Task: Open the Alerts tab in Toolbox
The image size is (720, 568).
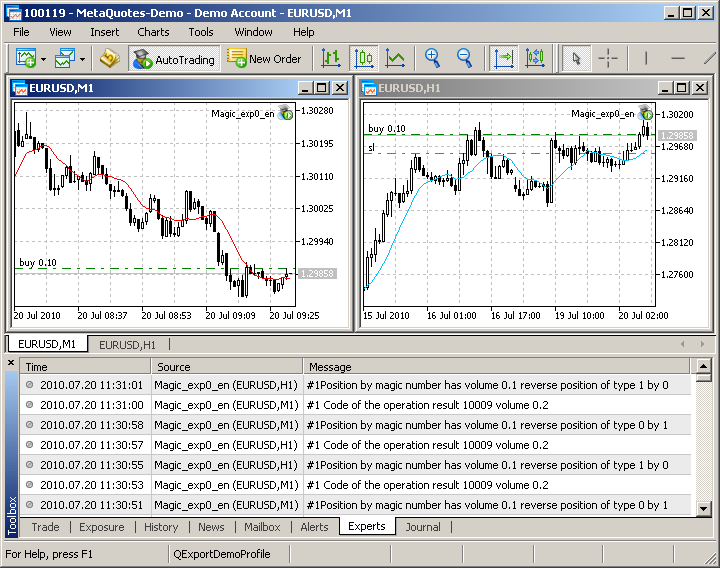Action: [314, 527]
